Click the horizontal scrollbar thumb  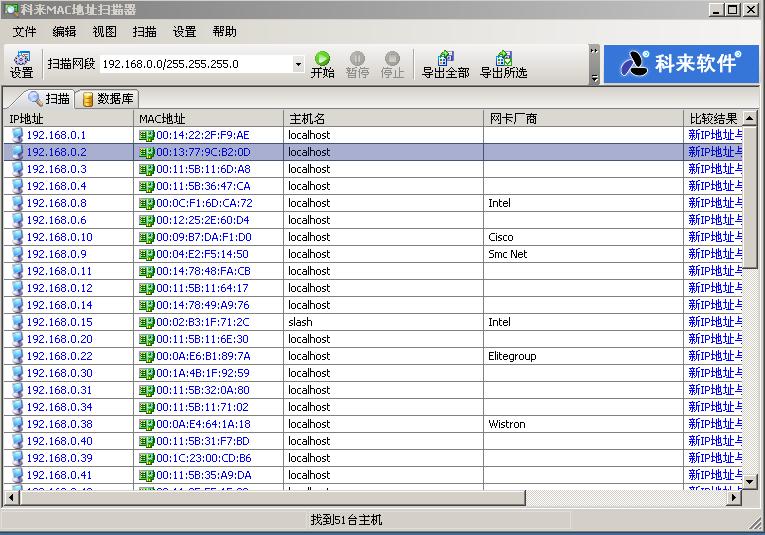point(272,497)
